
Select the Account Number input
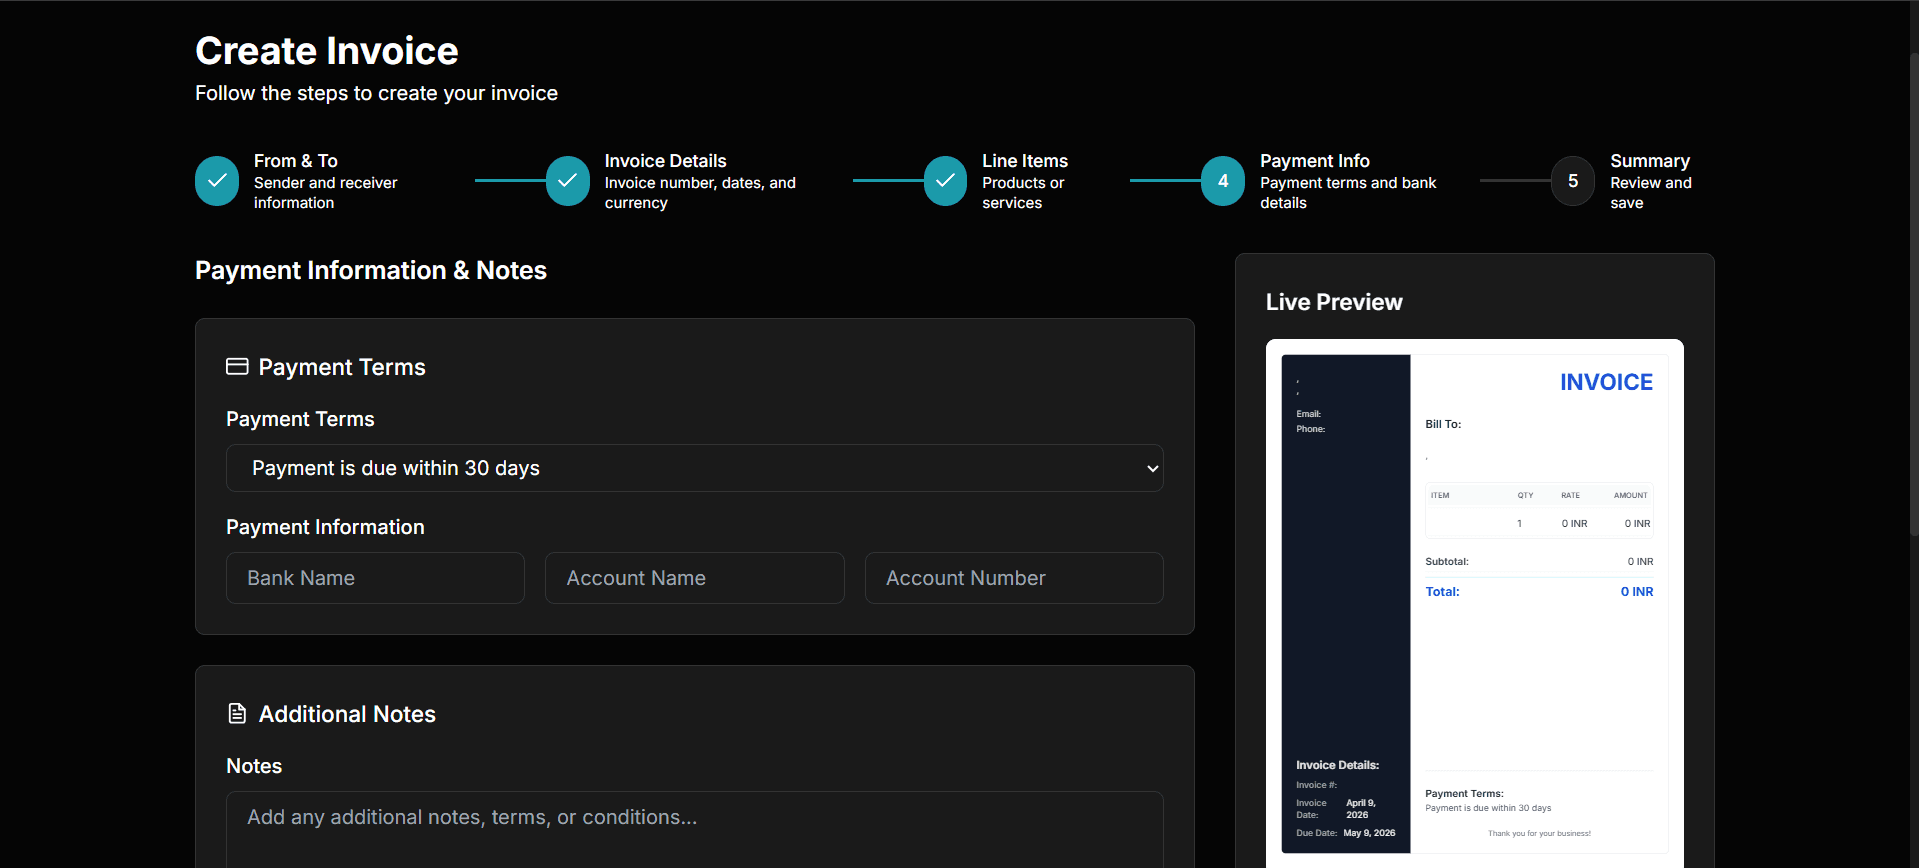[1013, 578]
